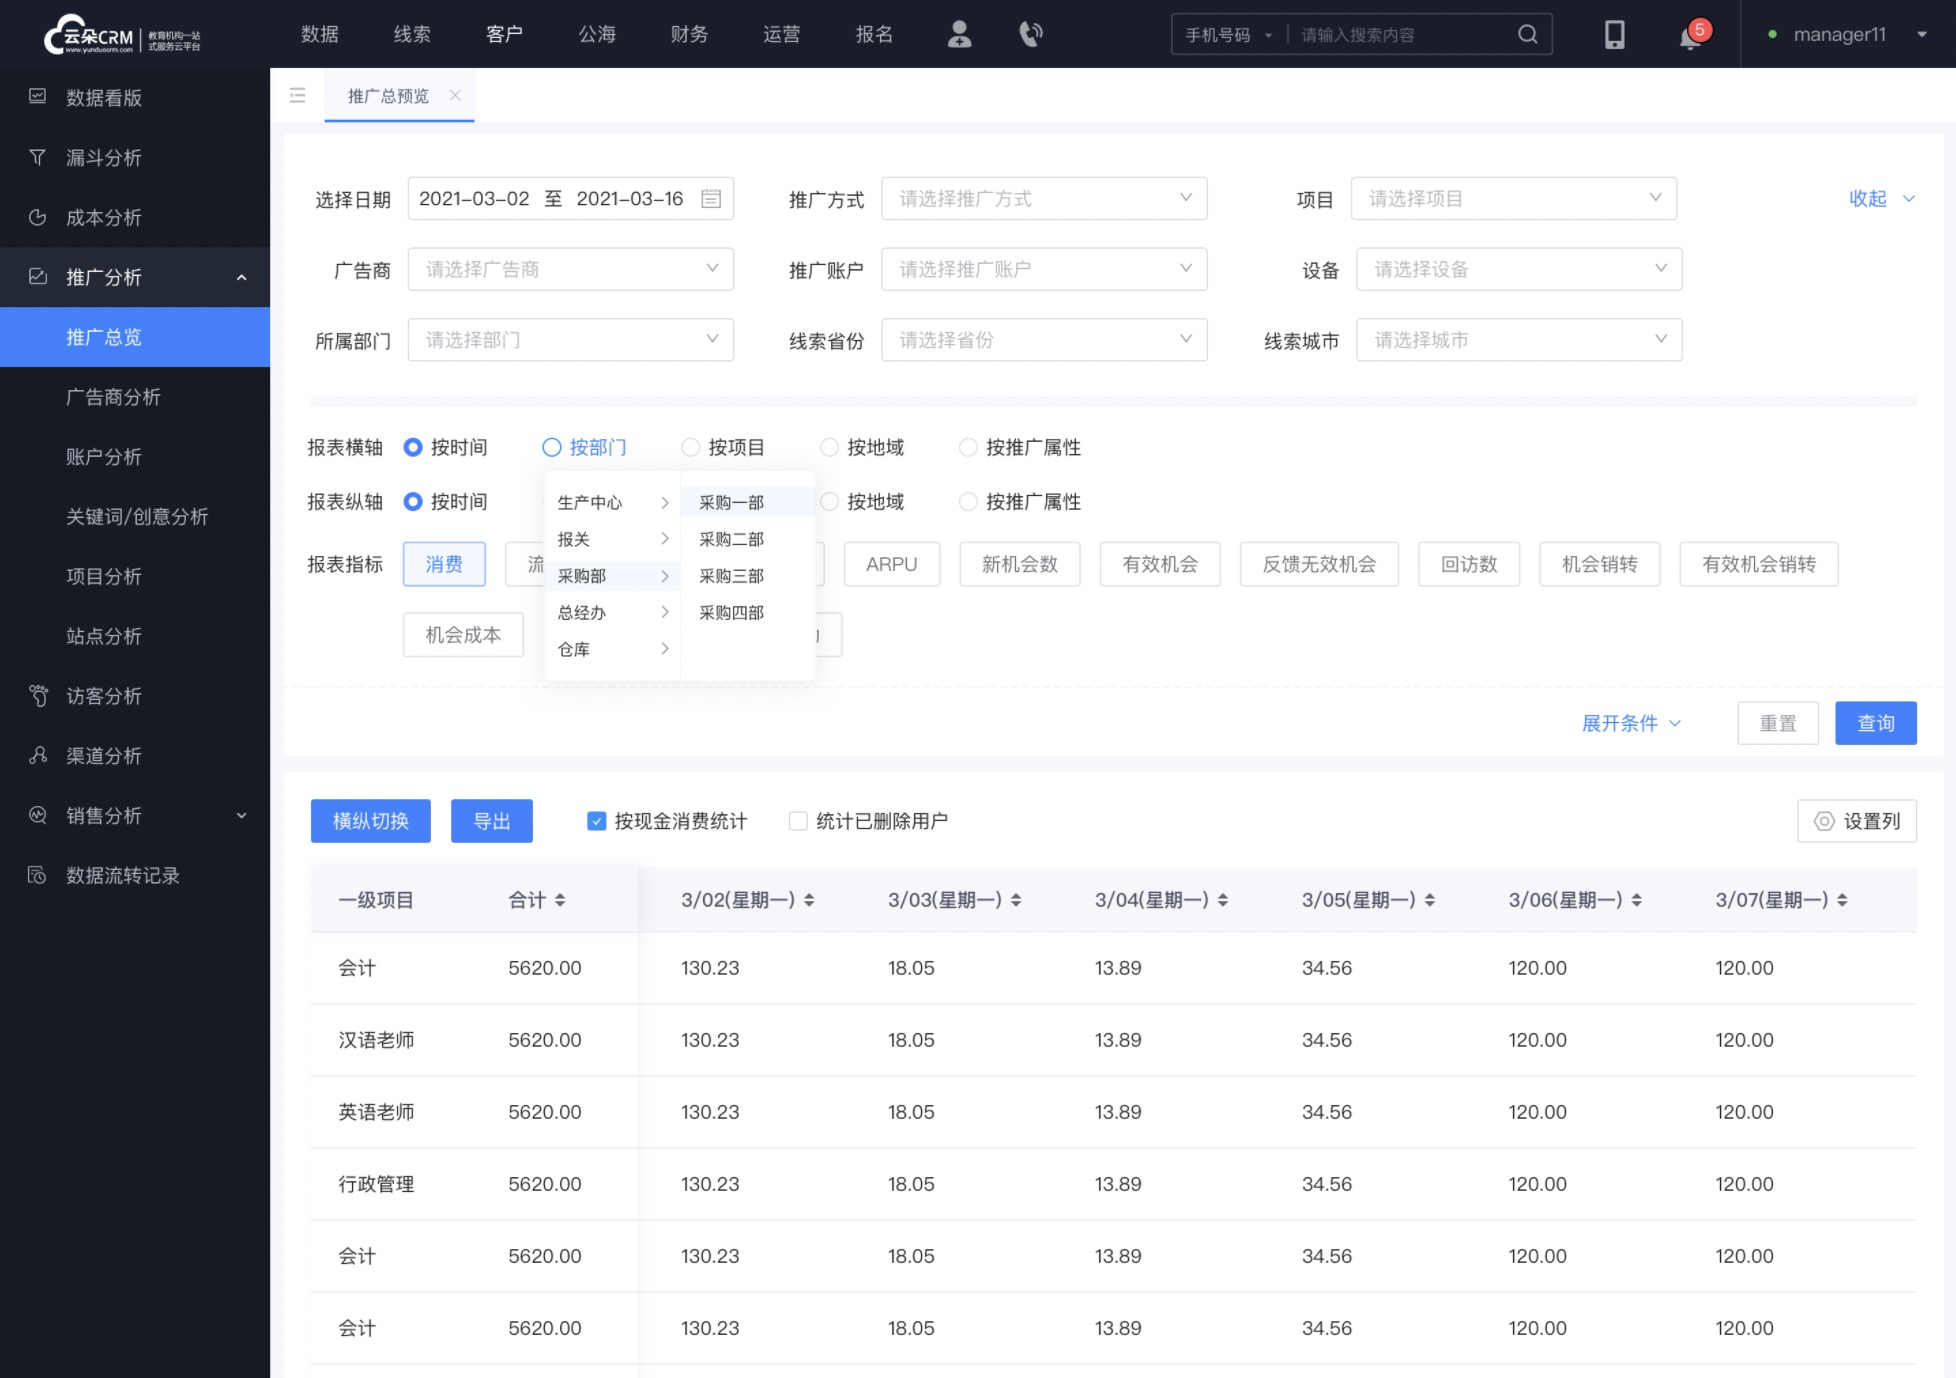This screenshot has width=1956, height=1378.
Task: Click 重置 button to clear filters
Action: point(1777,723)
